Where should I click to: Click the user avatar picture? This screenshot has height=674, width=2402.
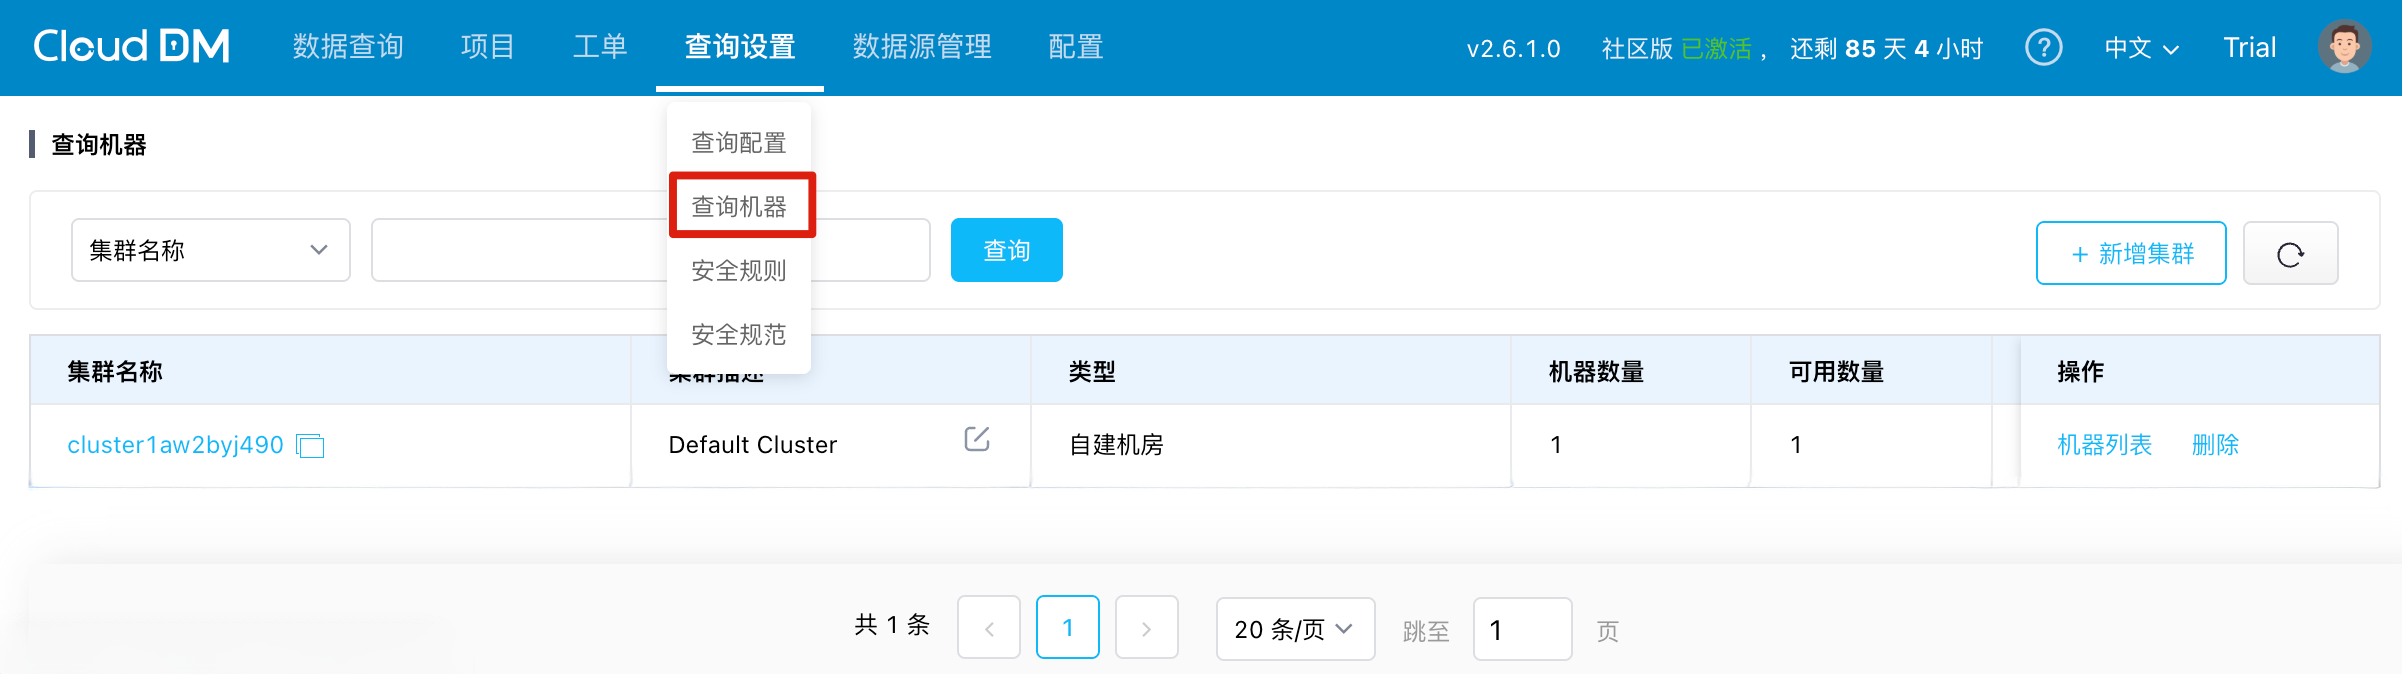pyautogui.click(x=2343, y=47)
